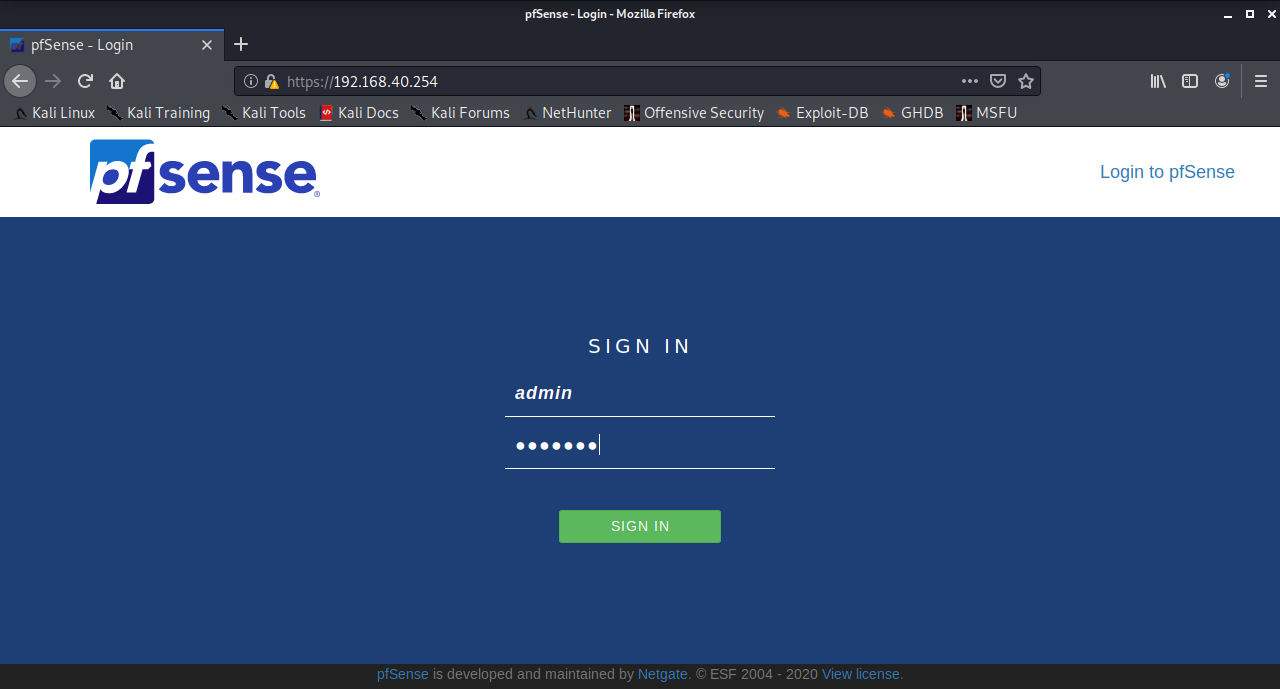Image resolution: width=1280 pixels, height=689 pixels.
Task: Open the Firefox home page
Action: [x=117, y=81]
